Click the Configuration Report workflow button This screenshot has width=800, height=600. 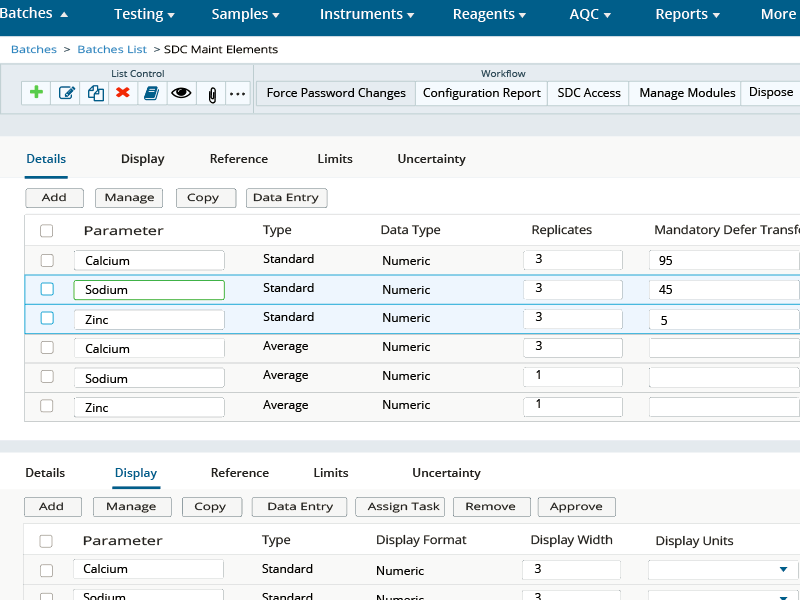[481, 93]
